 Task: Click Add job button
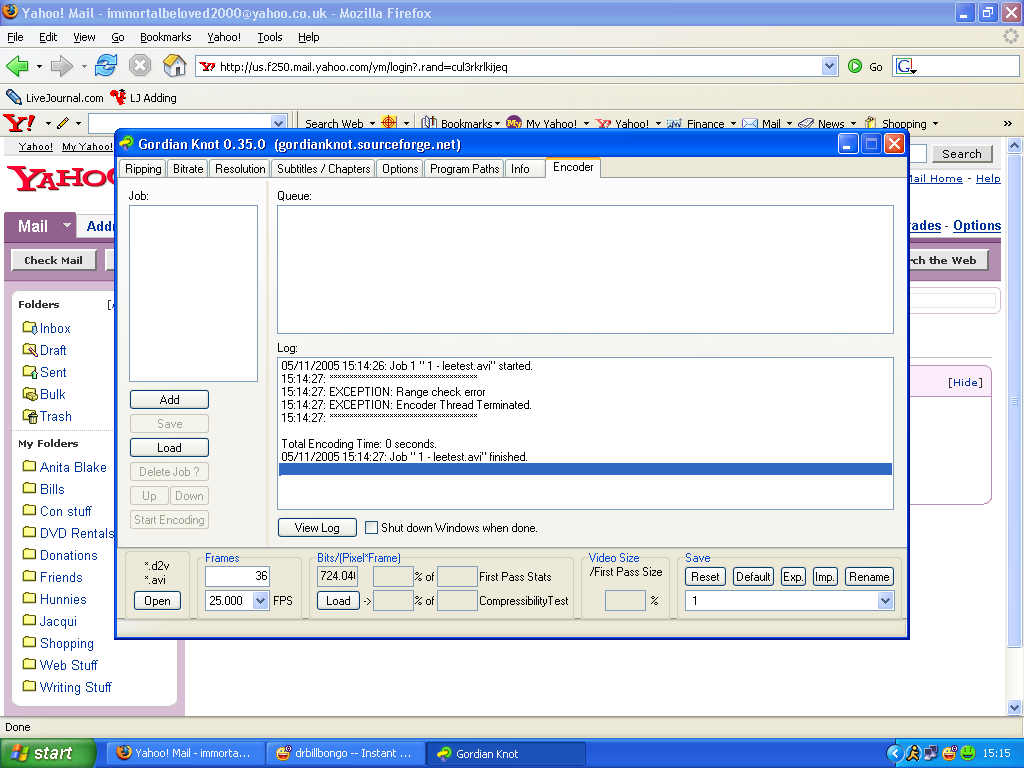(169, 400)
